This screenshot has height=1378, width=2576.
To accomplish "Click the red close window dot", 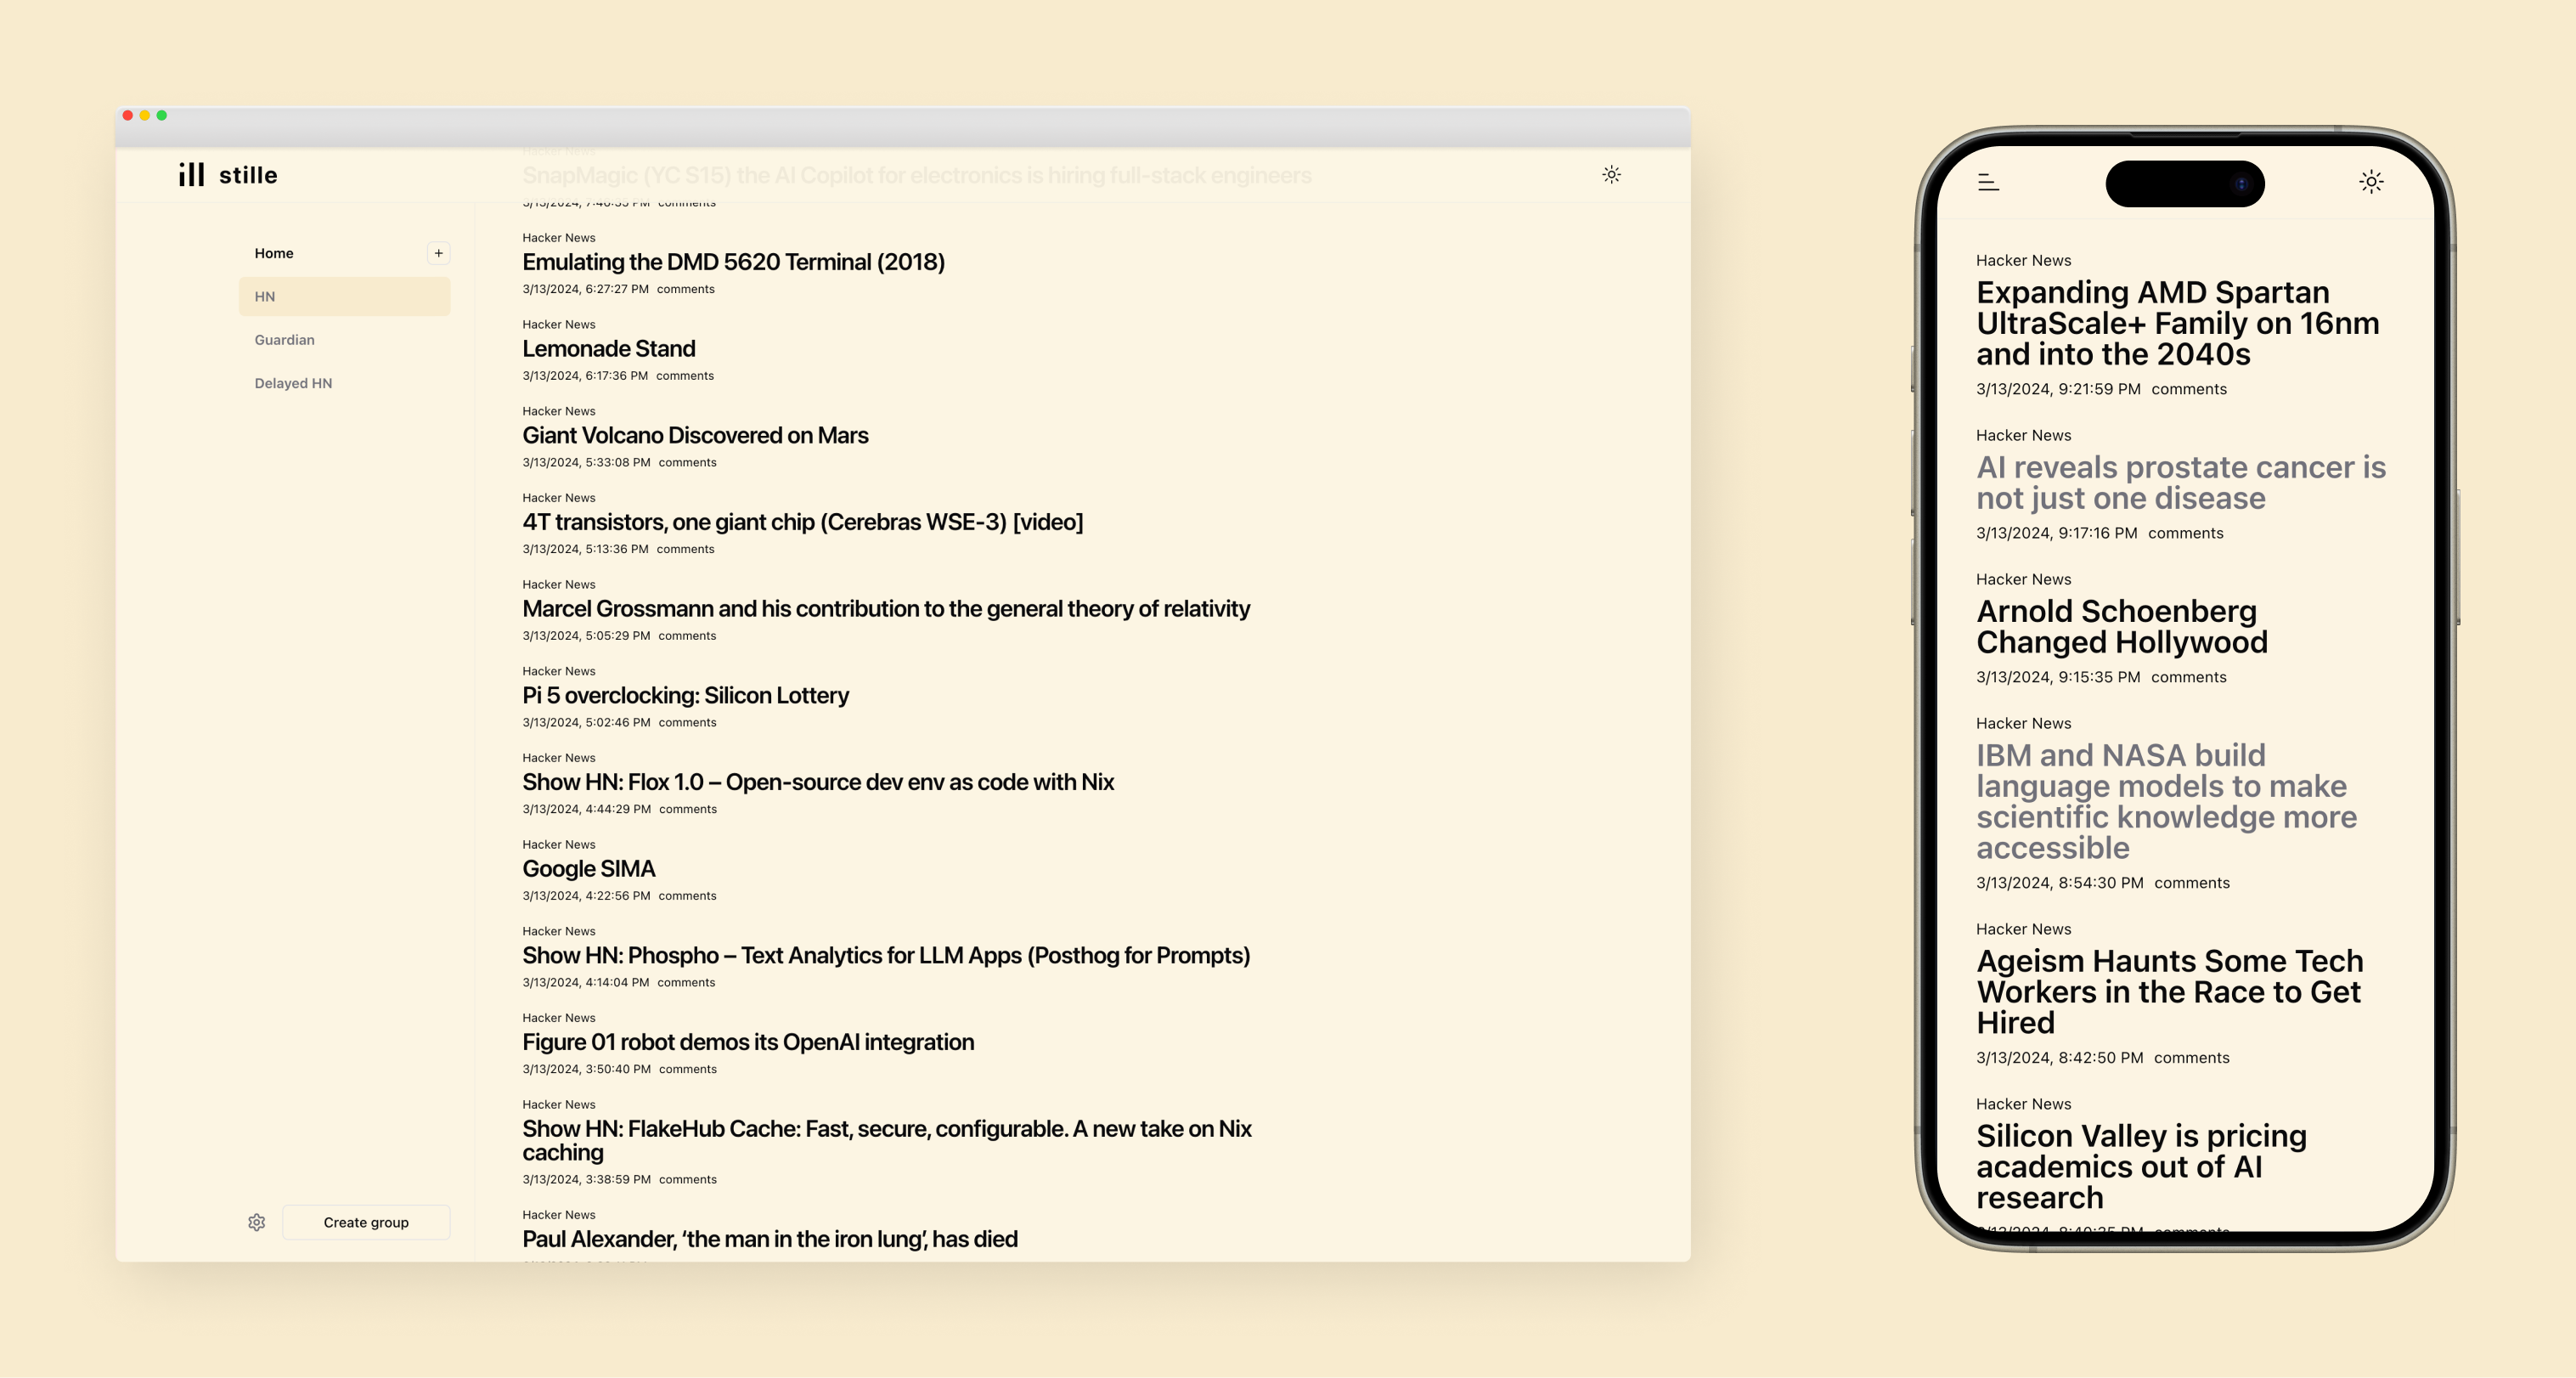I will (x=128, y=115).
